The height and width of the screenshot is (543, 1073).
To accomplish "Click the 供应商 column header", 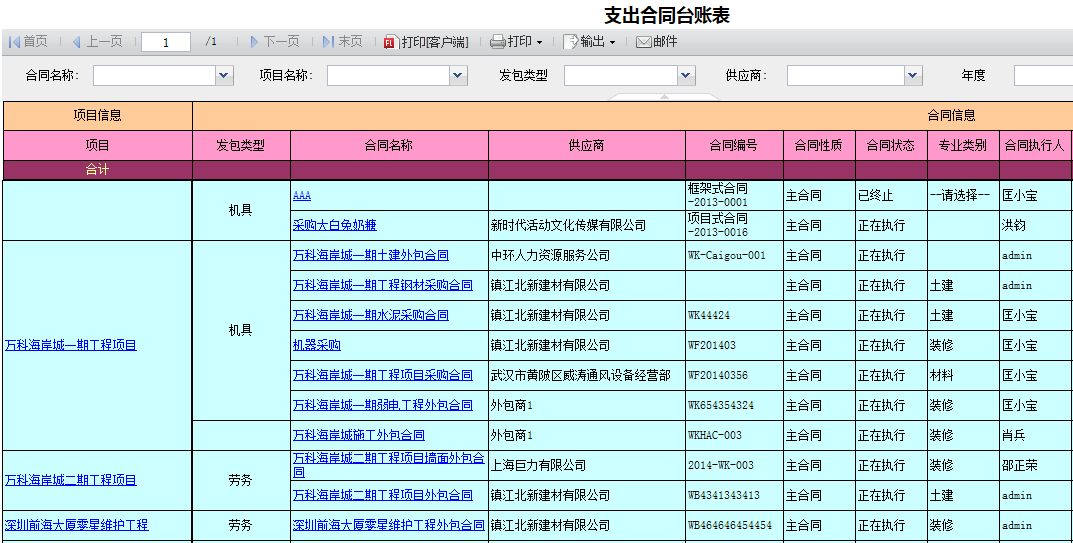I will (587, 145).
